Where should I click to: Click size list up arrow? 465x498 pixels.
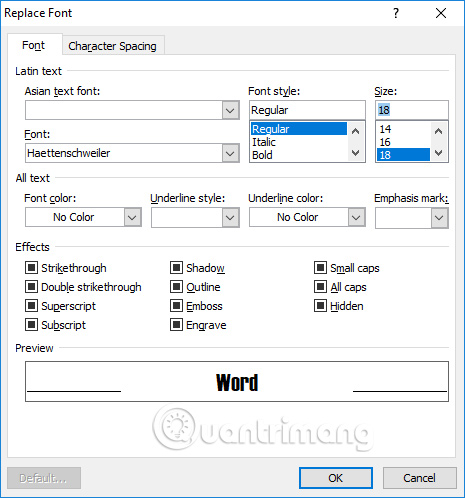pyautogui.click(x=439, y=131)
